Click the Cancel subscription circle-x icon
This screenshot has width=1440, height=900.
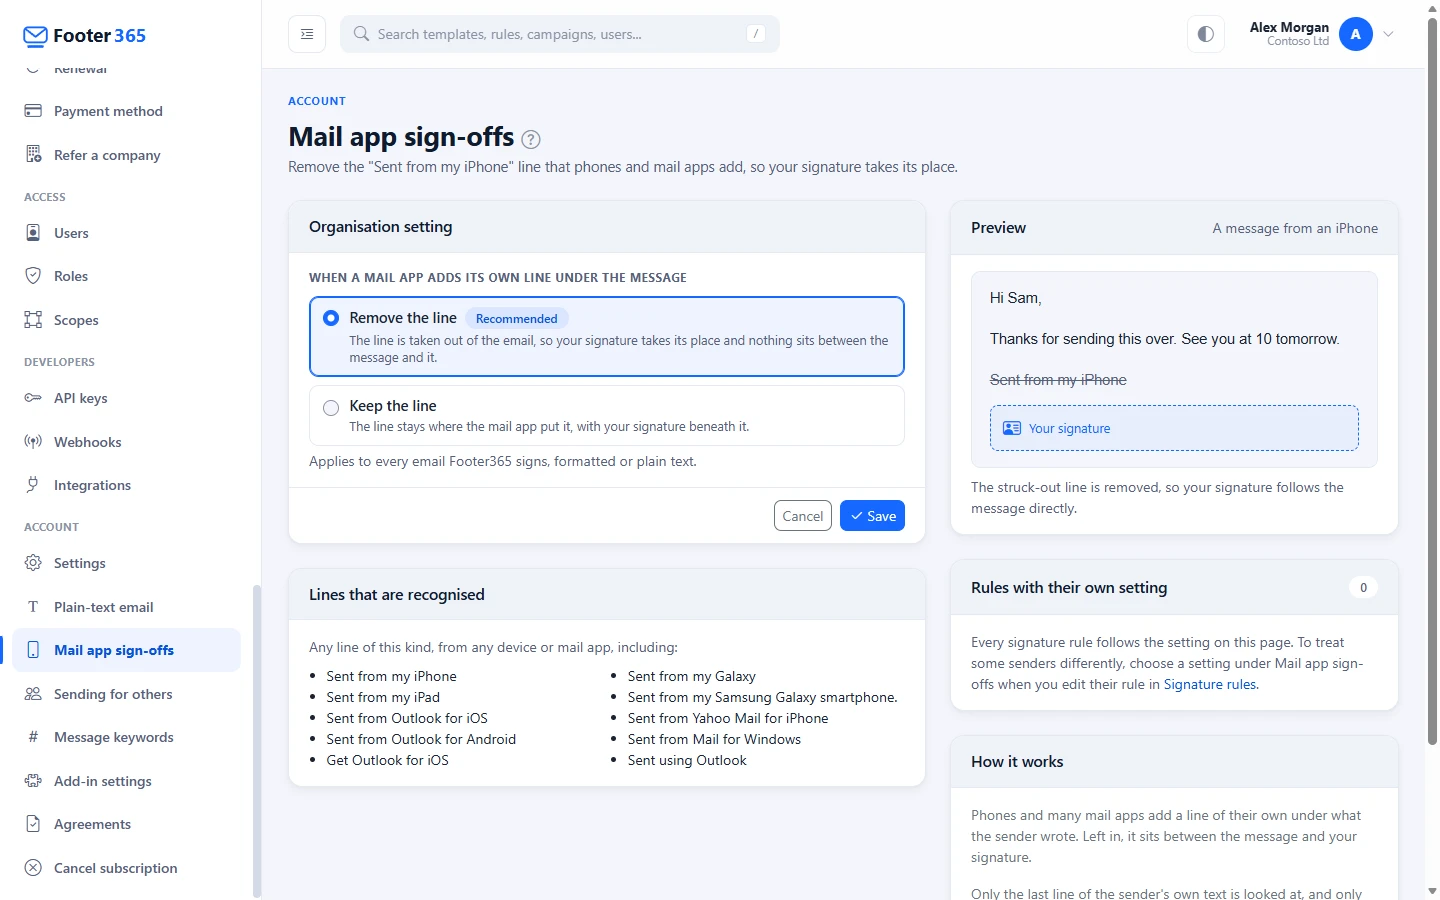click(33, 868)
